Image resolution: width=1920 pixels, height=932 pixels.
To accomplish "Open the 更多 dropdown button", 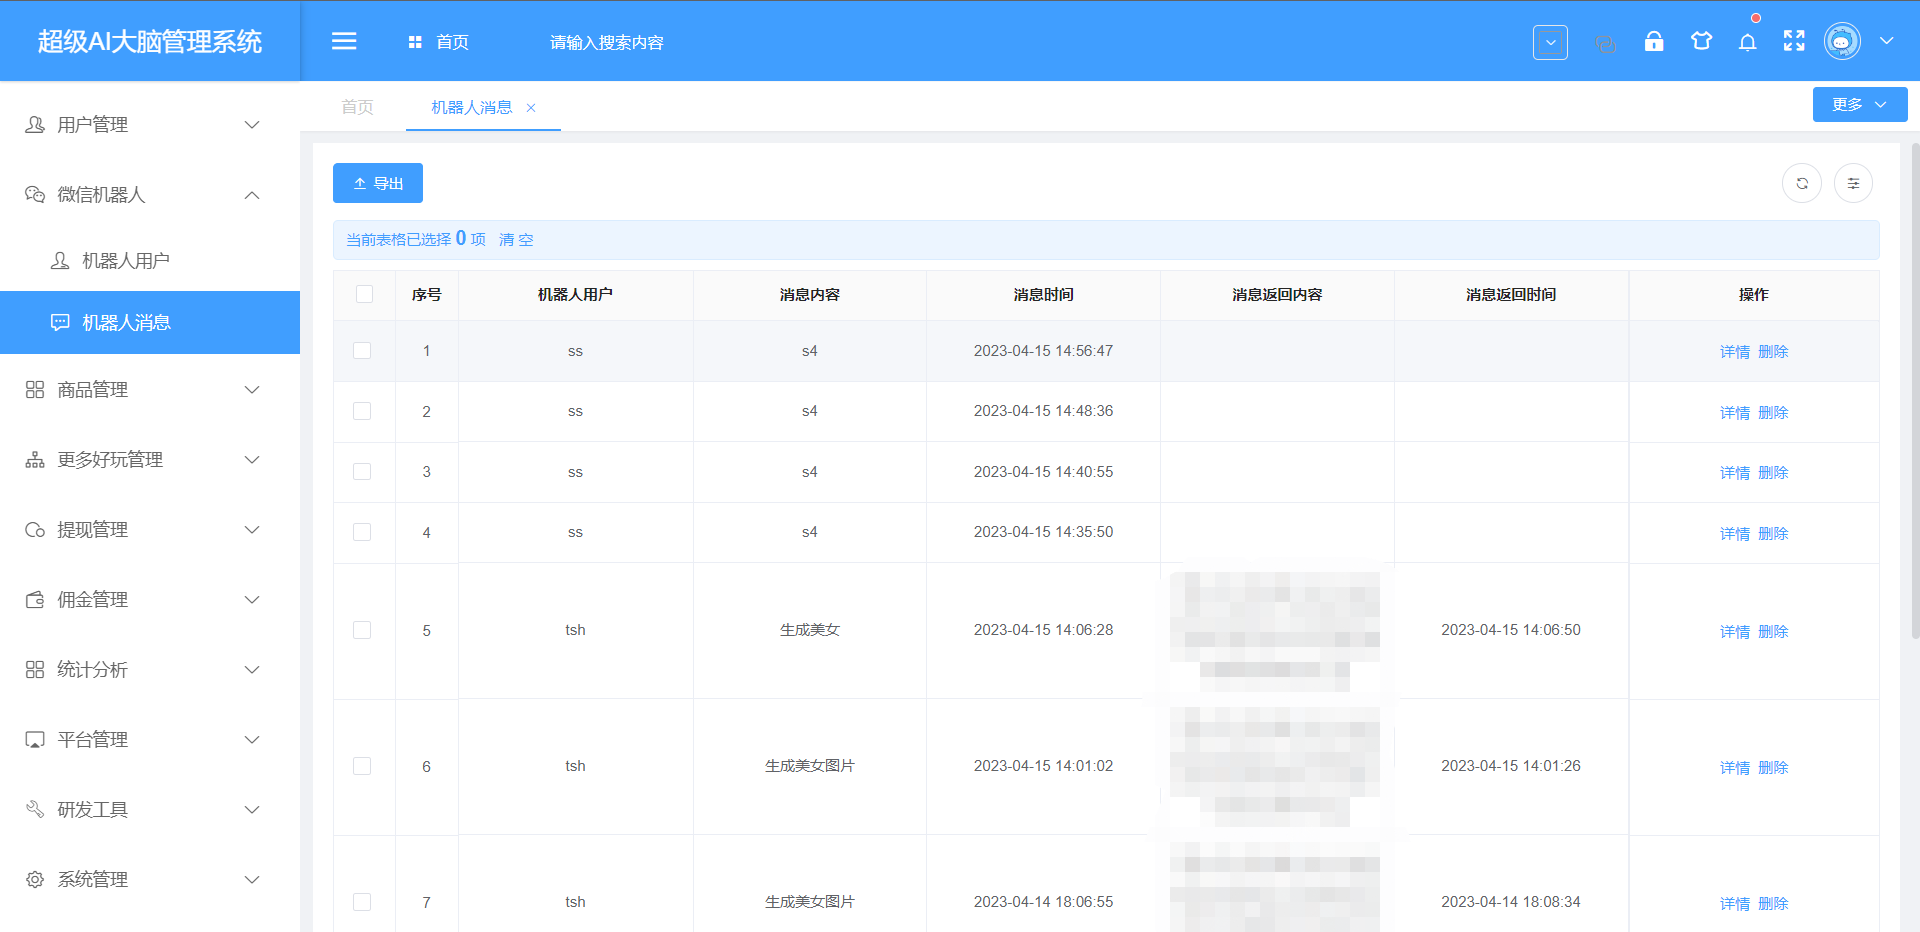I will tap(1859, 105).
